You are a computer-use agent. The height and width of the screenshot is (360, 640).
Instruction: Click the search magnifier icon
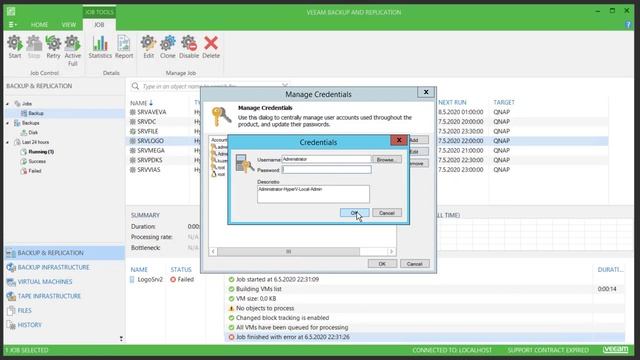[x=135, y=87]
